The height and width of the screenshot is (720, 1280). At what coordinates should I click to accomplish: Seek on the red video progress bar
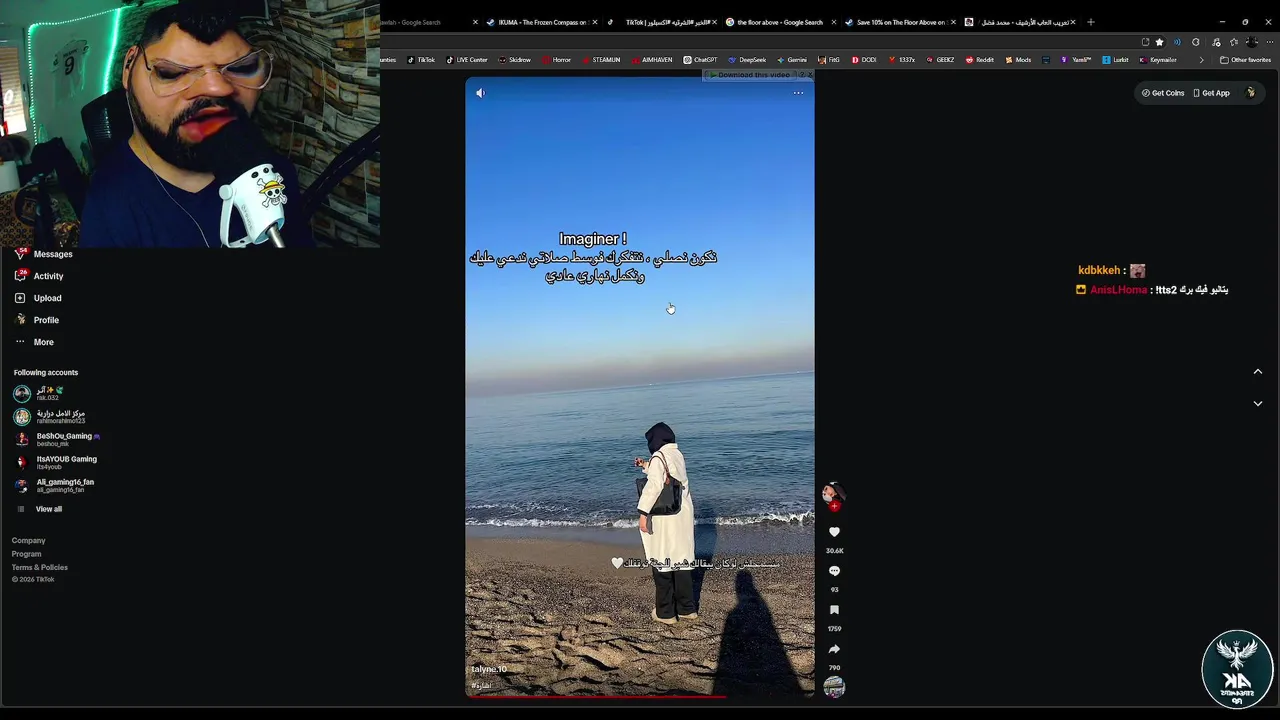640,696
